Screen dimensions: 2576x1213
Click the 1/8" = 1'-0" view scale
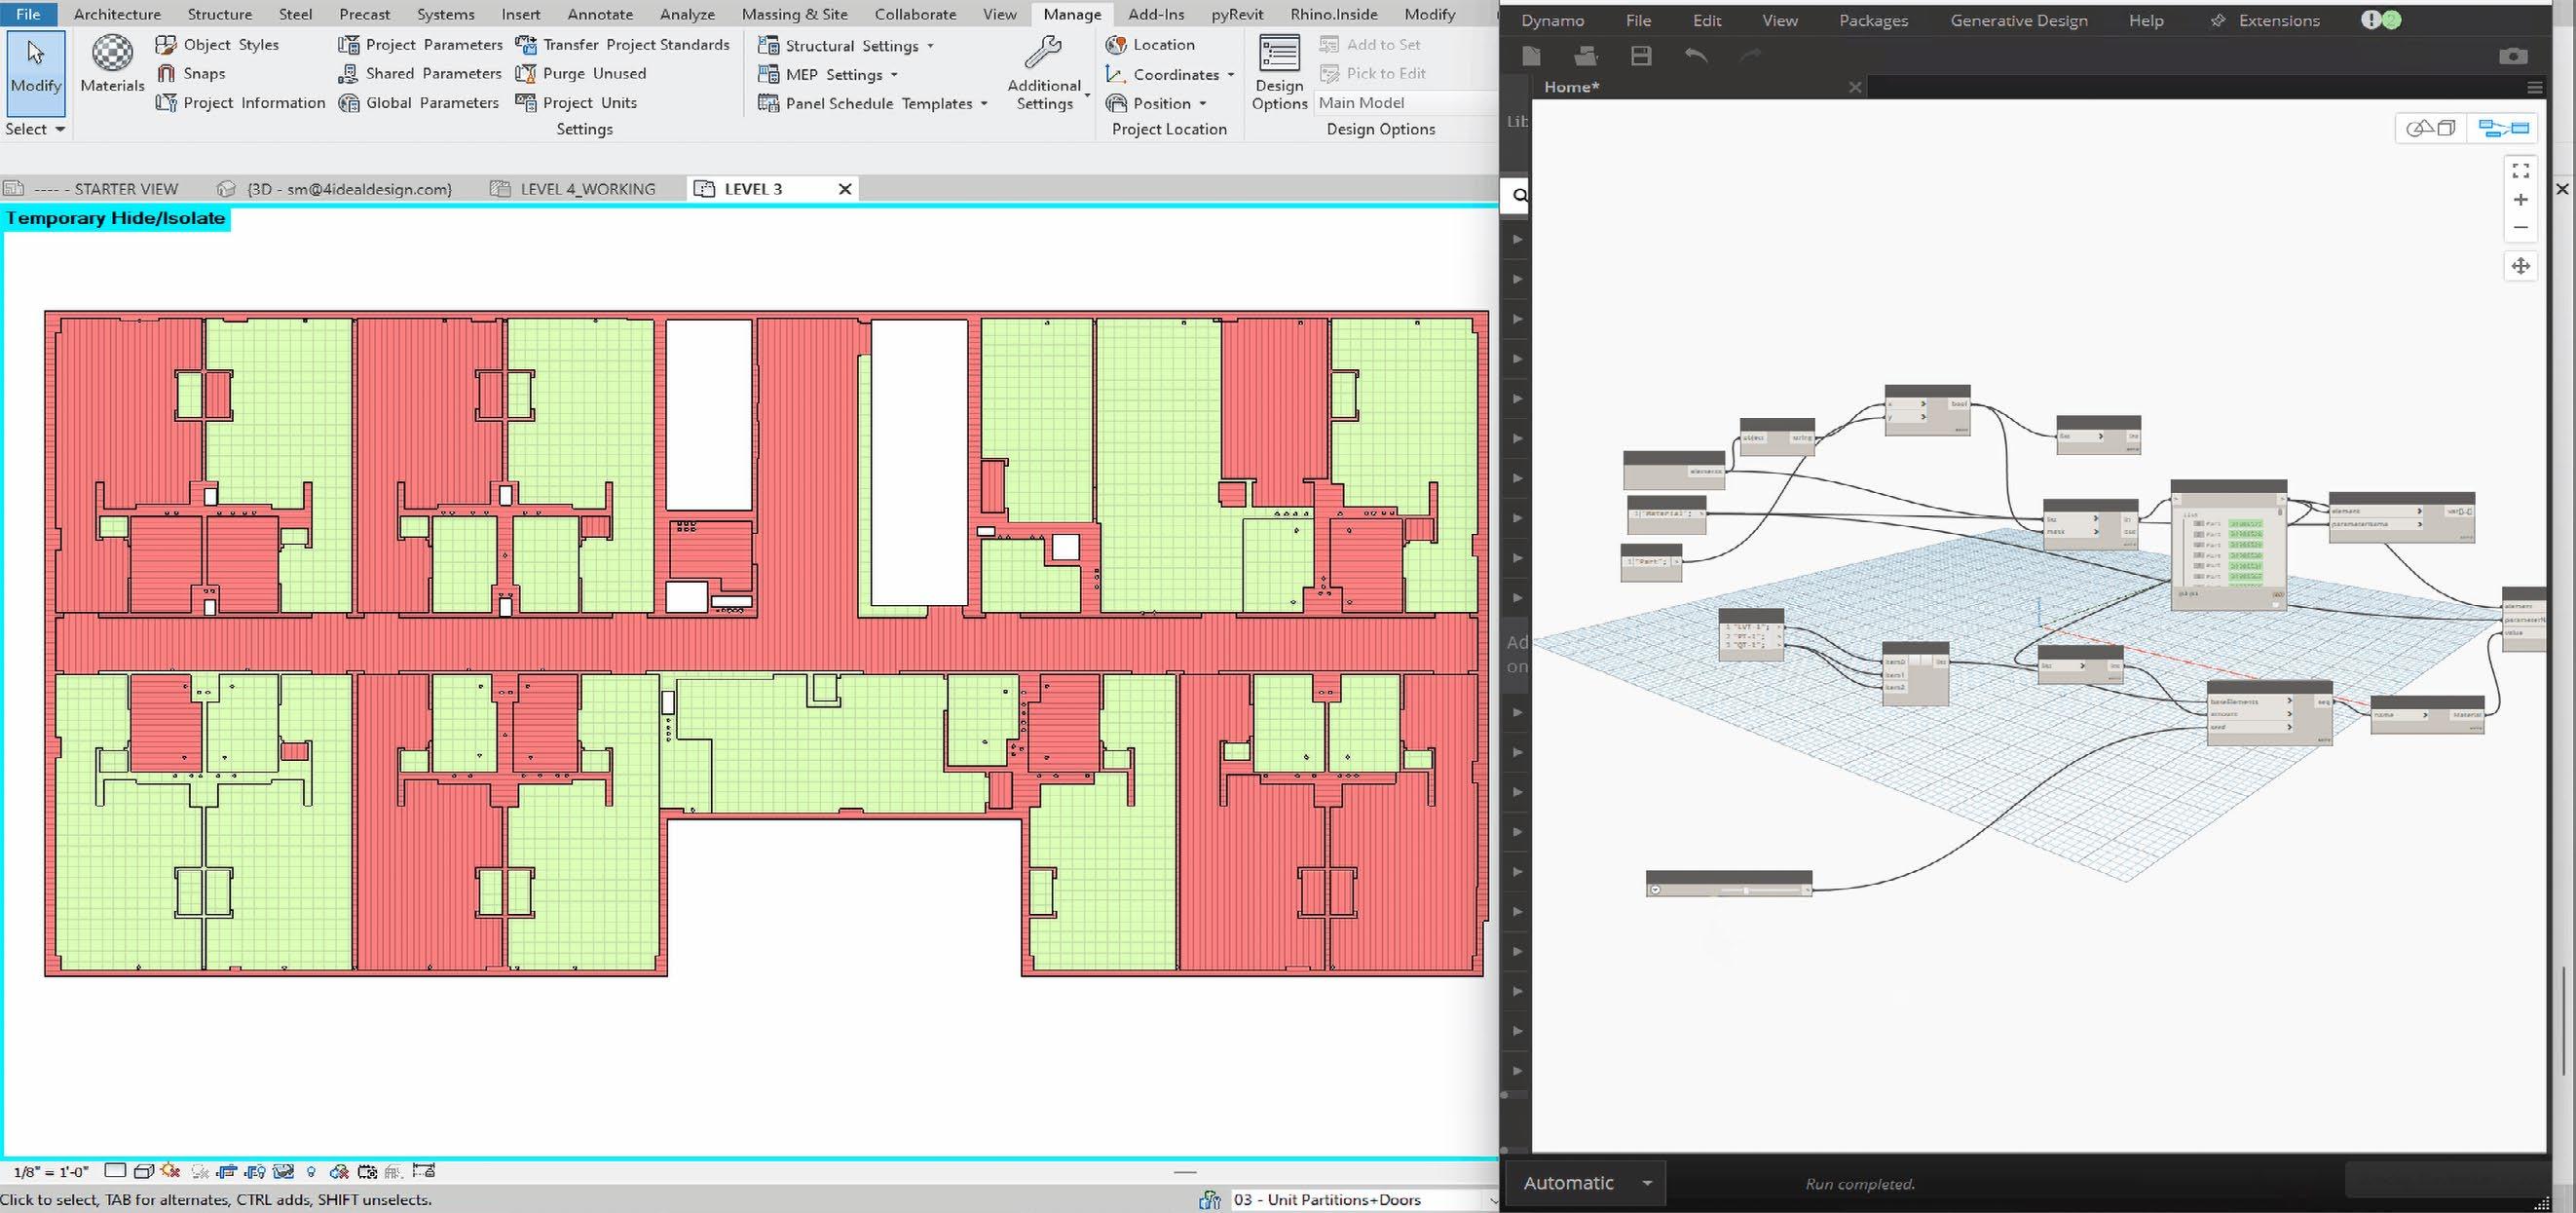[50, 1171]
